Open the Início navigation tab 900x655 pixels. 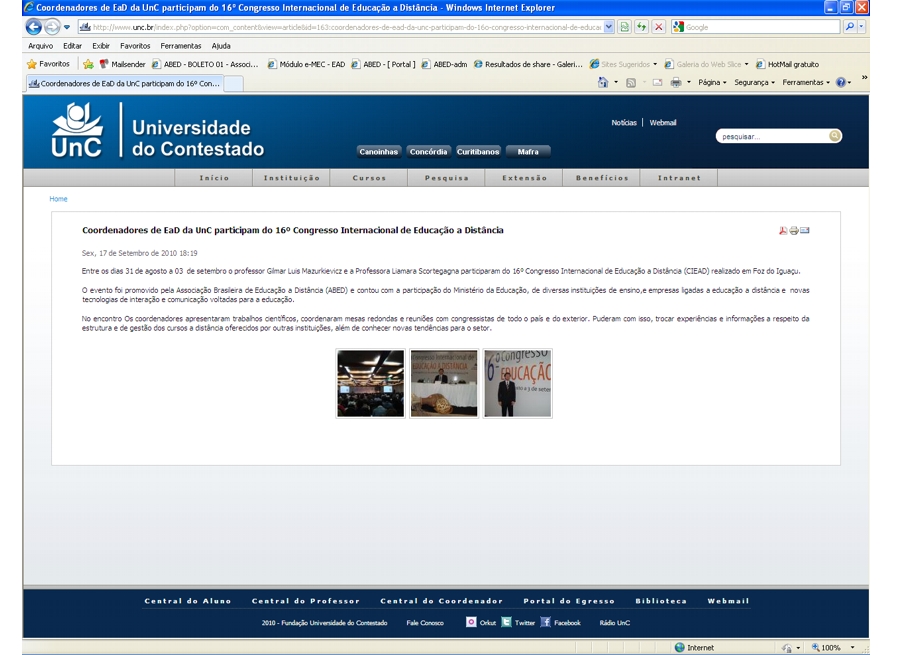(x=214, y=178)
